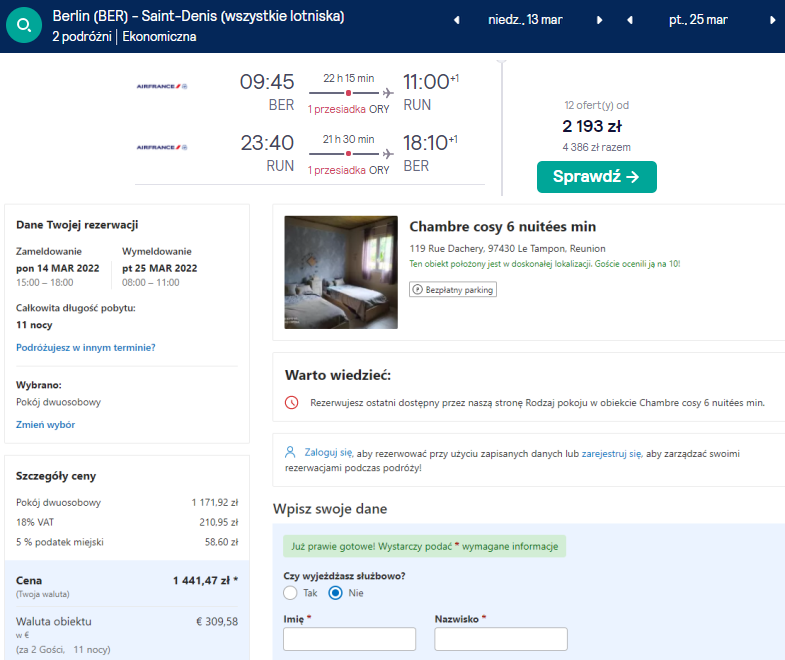Open the zarejestruj się link
The height and width of the screenshot is (660, 785).
pos(611,454)
